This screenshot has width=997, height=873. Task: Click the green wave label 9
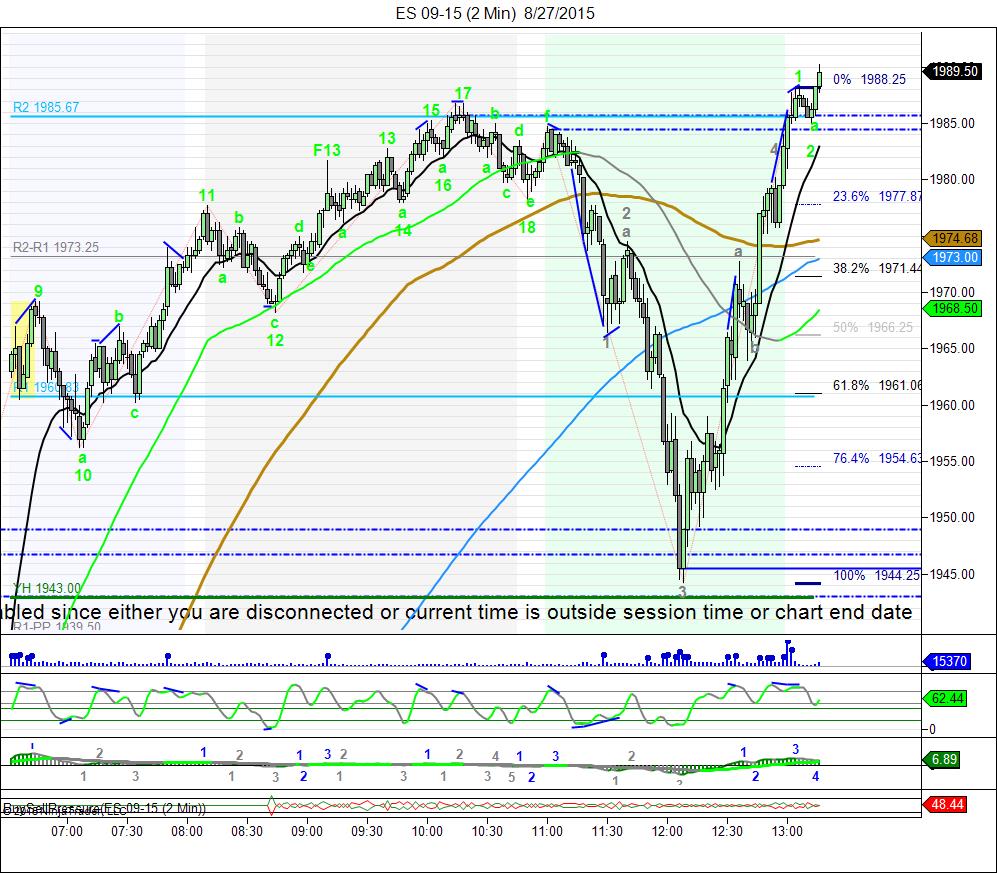point(38,291)
